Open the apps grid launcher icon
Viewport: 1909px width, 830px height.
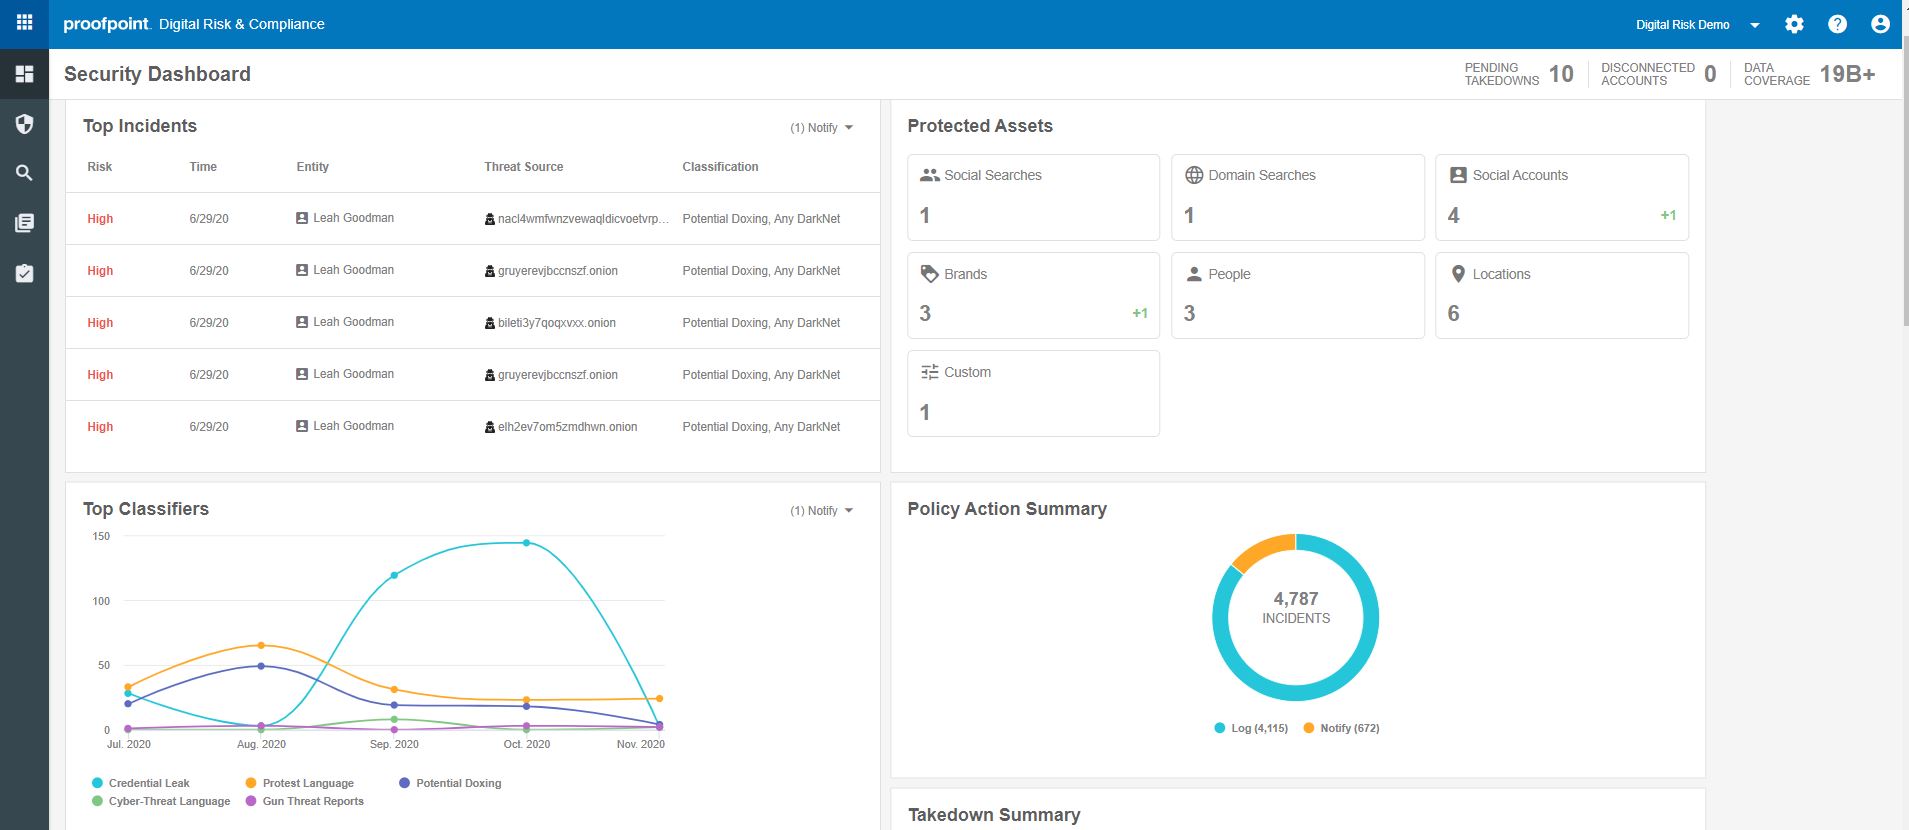[24, 23]
